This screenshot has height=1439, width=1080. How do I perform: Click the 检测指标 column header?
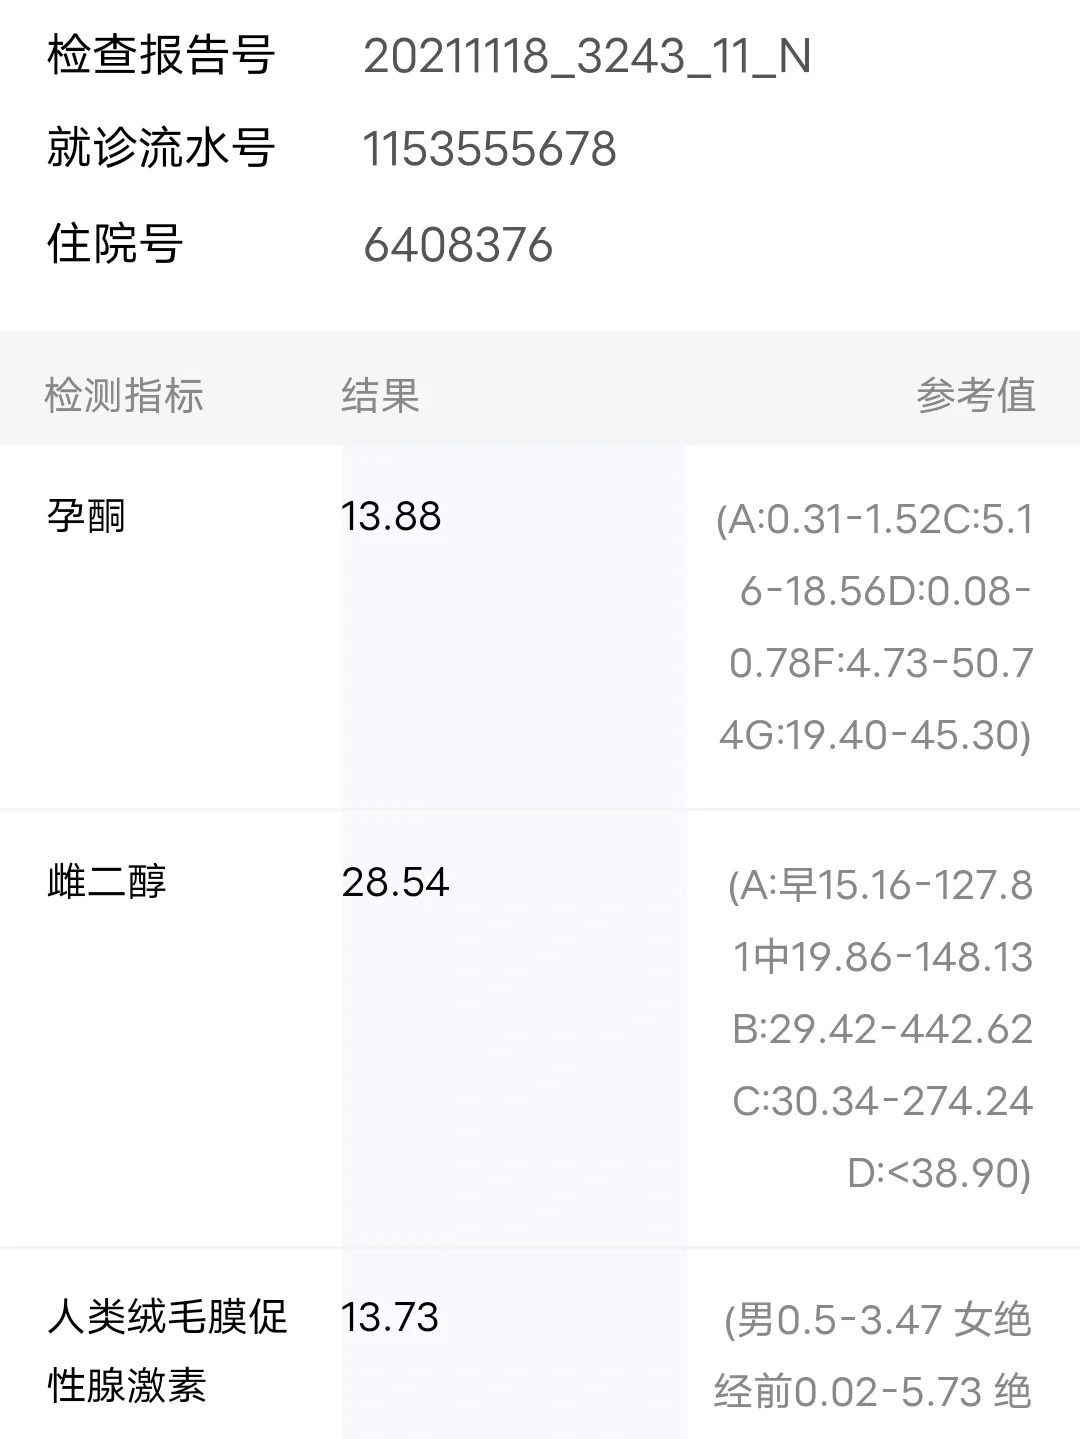tap(124, 396)
